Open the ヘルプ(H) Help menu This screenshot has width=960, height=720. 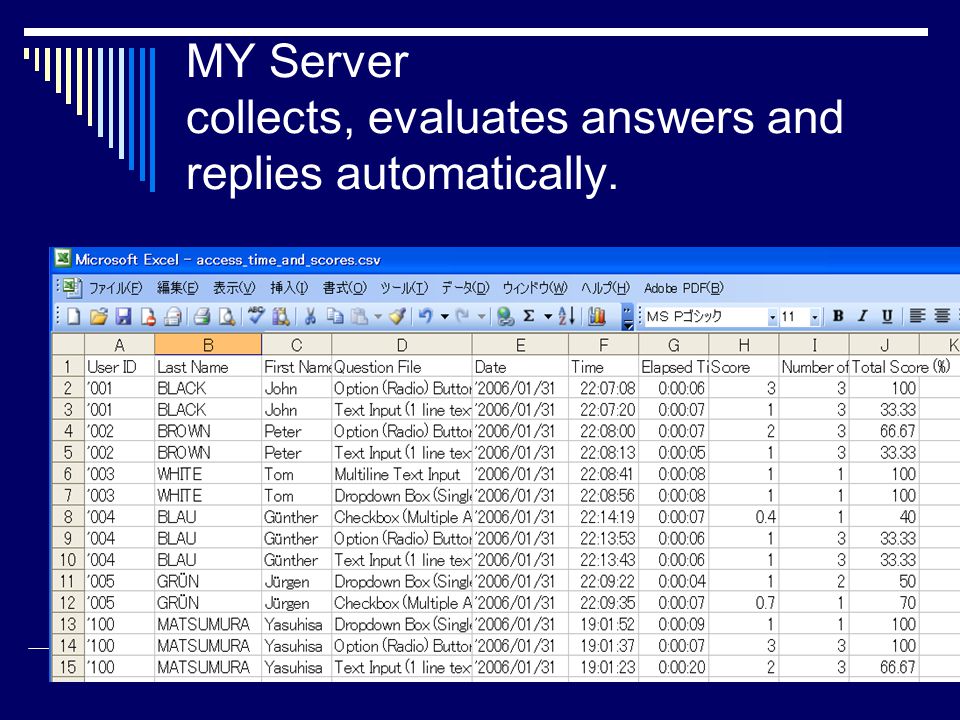tap(606, 288)
